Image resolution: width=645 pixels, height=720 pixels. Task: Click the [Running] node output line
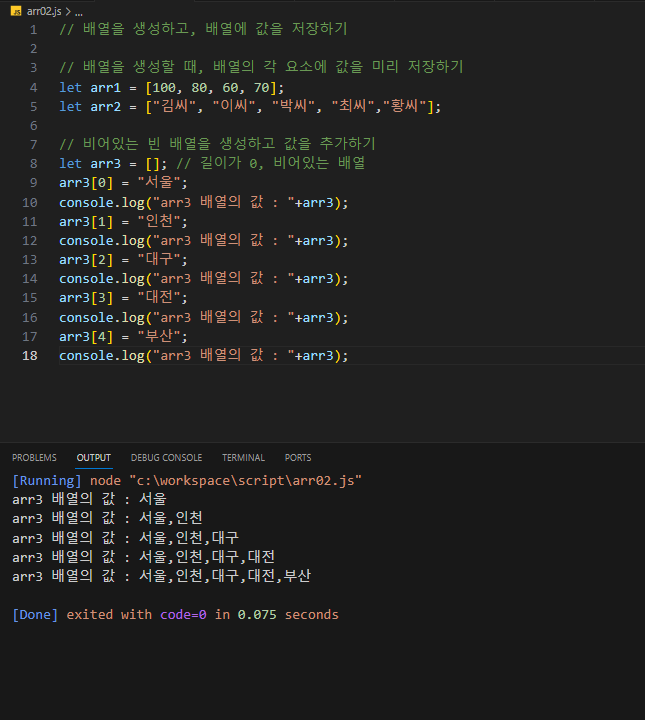point(187,481)
